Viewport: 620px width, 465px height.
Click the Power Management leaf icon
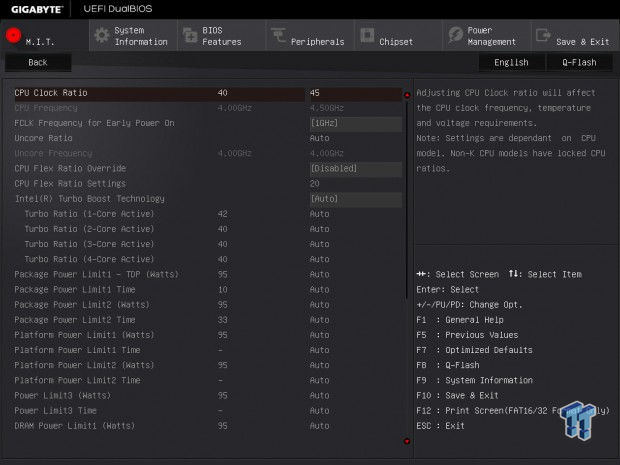tap(455, 35)
